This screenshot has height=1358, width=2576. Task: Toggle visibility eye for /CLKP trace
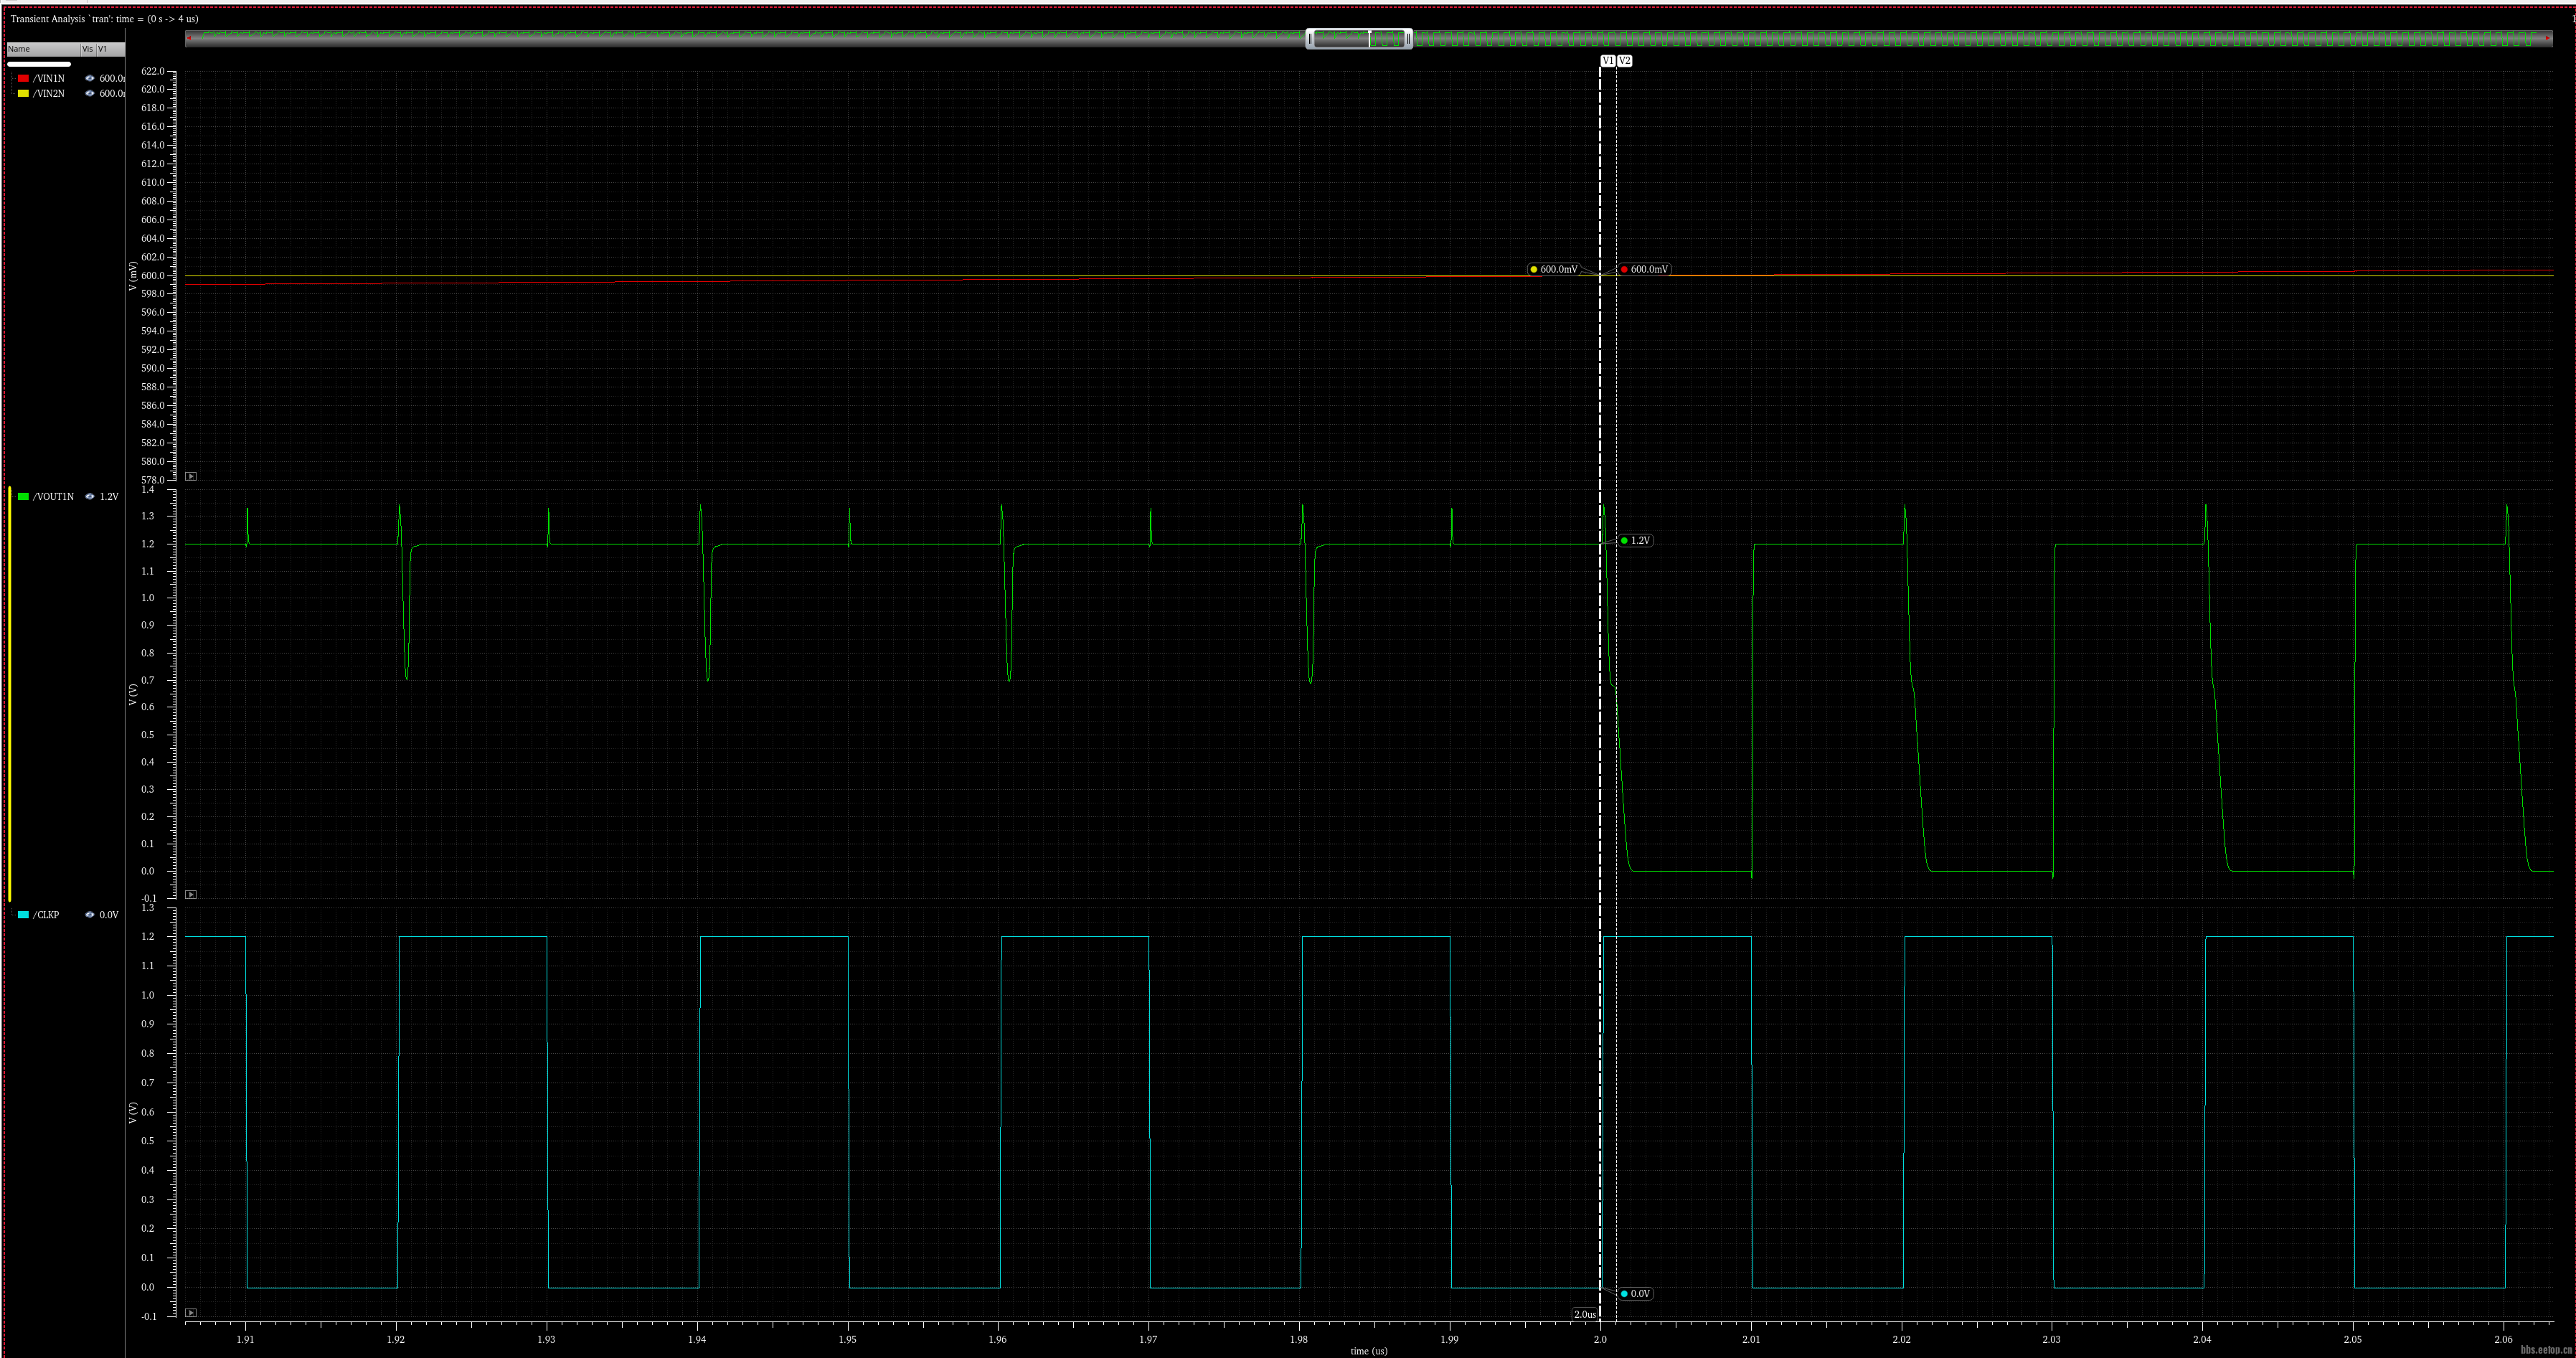[x=90, y=914]
